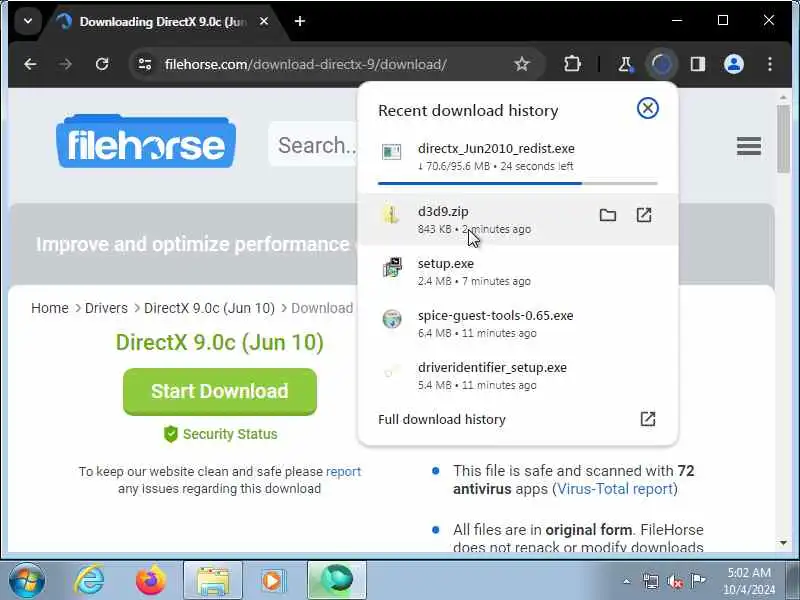Open the Extensions puzzle icon
The image size is (800, 600).
coord(572,64)
